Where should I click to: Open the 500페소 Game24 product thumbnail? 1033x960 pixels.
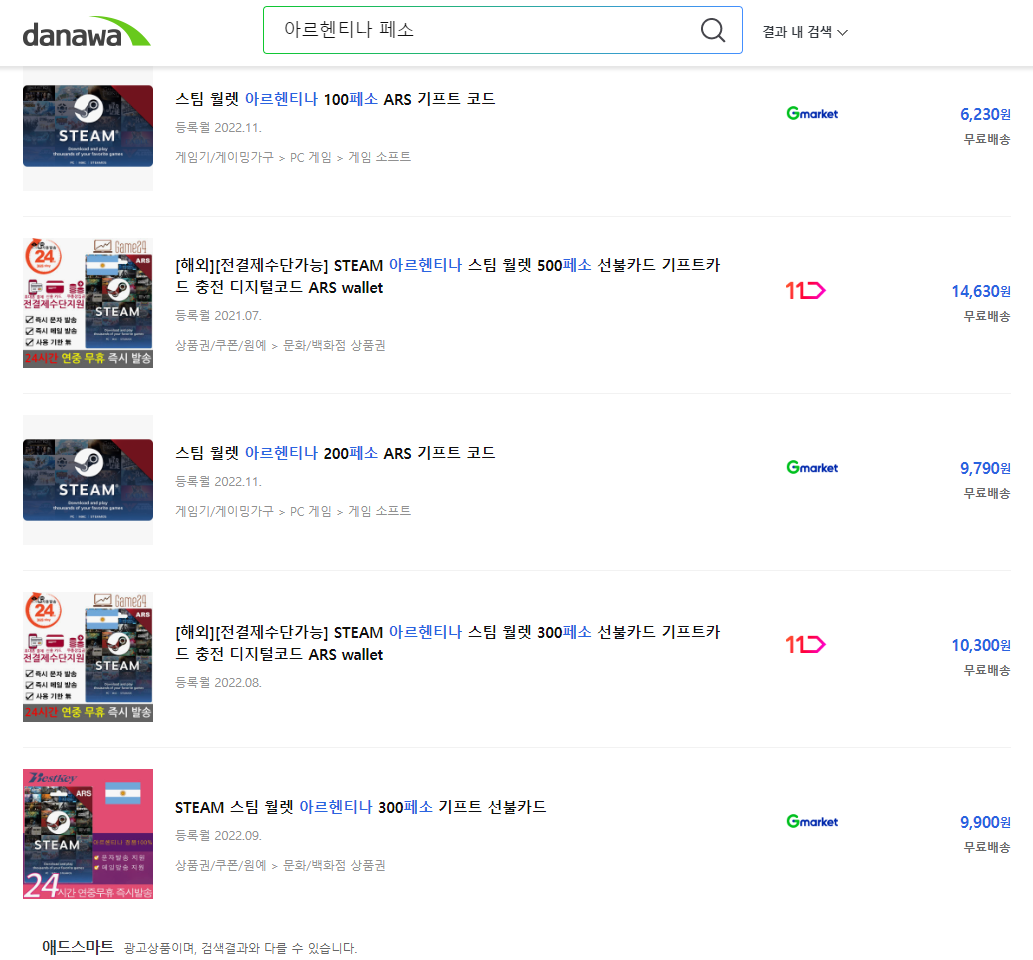(88, 303)
